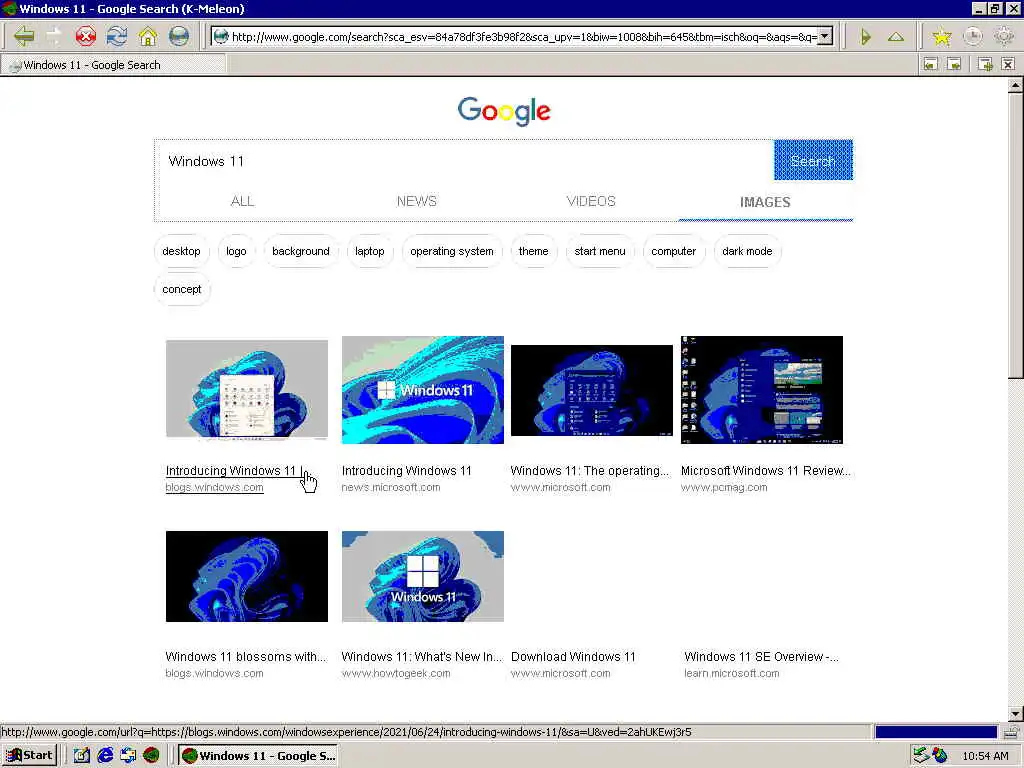Go to the Home page icon

pyautogui.click(x=148, y=36)
